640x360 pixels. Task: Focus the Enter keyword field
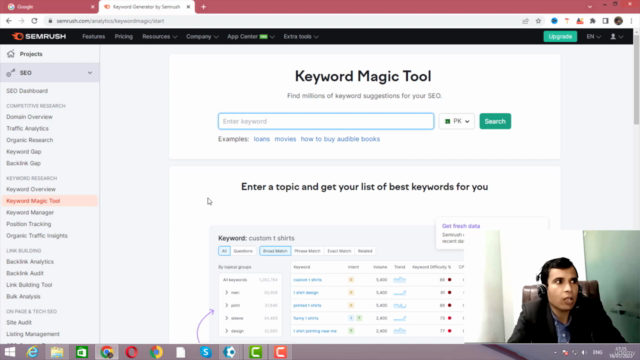pos(326,121)
